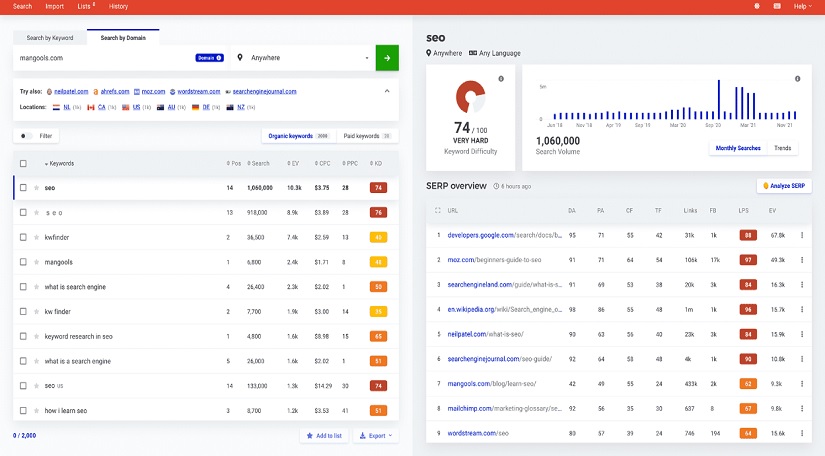
Task: Open the ahrefs.com suggestion link
Action: (x=115, y=92)
